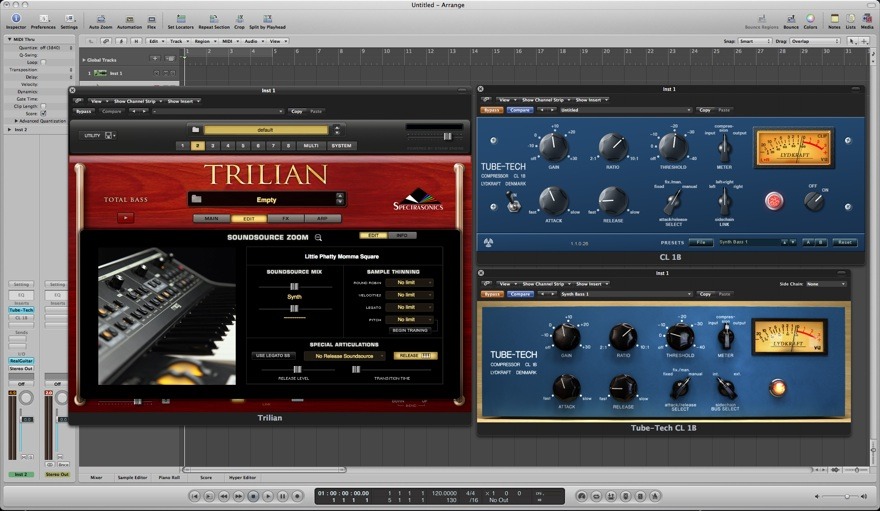Switch to the Mixer tab

[97, 477]
